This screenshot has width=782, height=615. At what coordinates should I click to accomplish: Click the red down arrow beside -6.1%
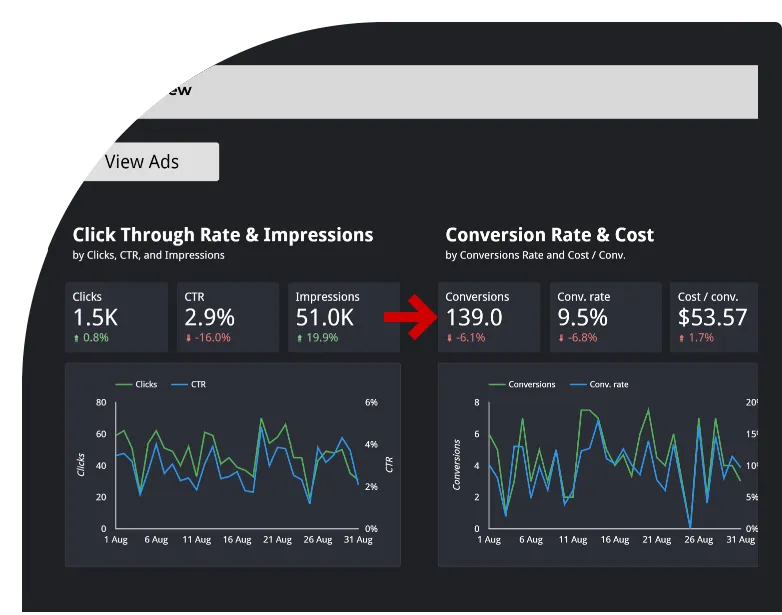pos(450,339)
